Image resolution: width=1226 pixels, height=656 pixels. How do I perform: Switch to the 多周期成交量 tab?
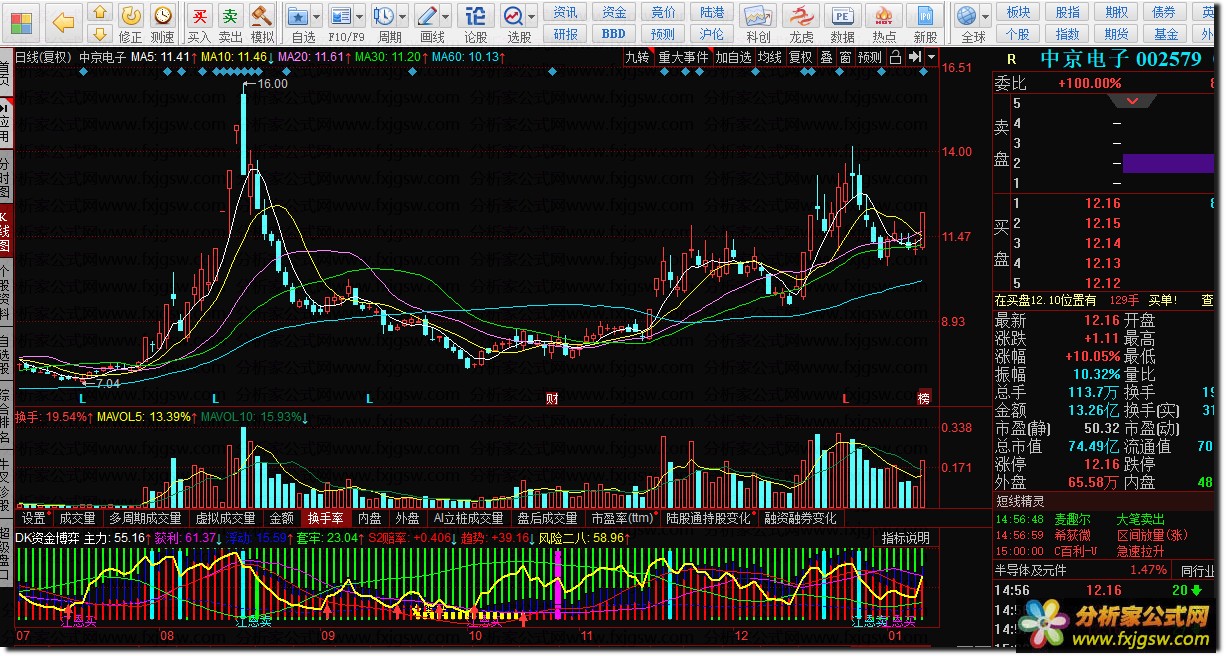(146, 519)
